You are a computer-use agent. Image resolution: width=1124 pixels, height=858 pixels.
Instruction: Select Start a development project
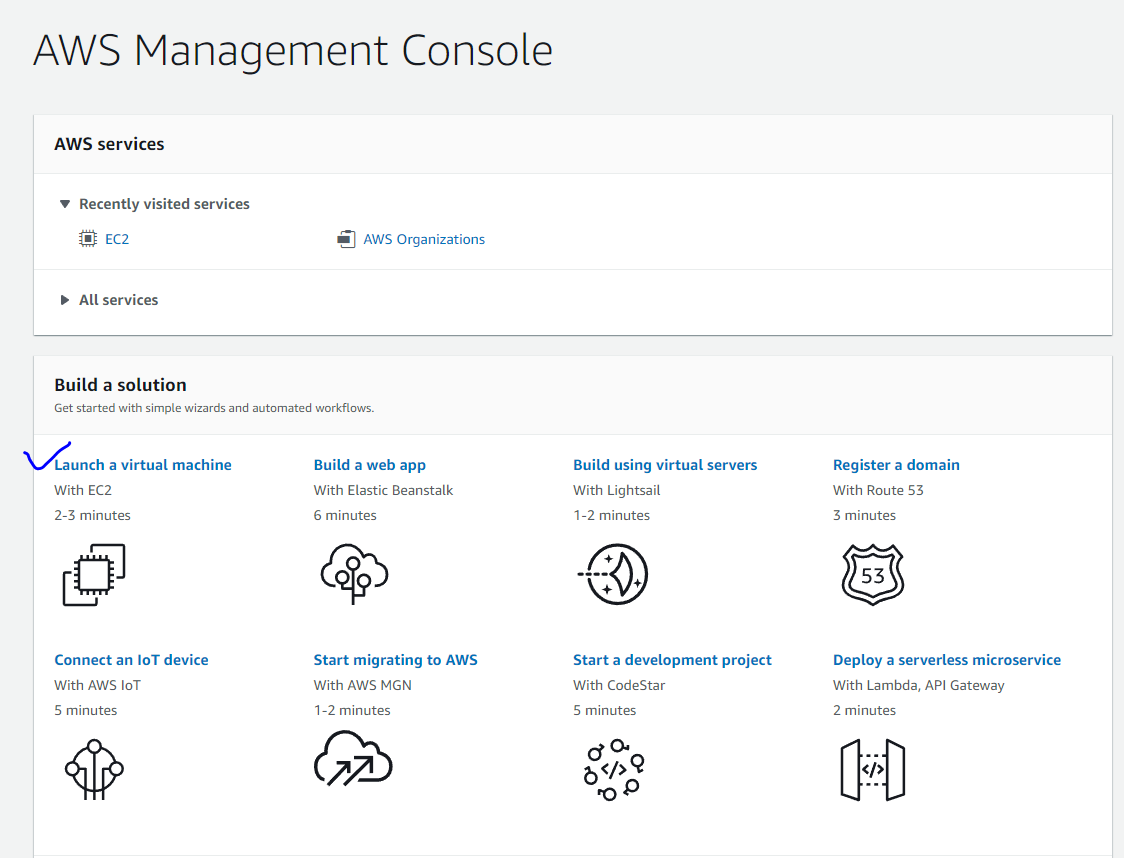(x=672, y=659)
